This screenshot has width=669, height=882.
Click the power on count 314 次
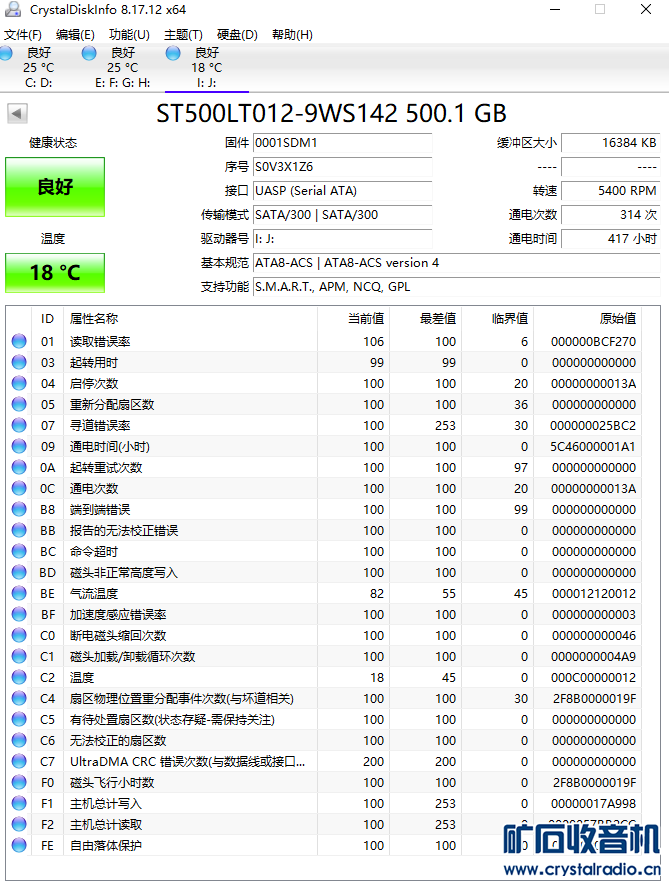610,215
